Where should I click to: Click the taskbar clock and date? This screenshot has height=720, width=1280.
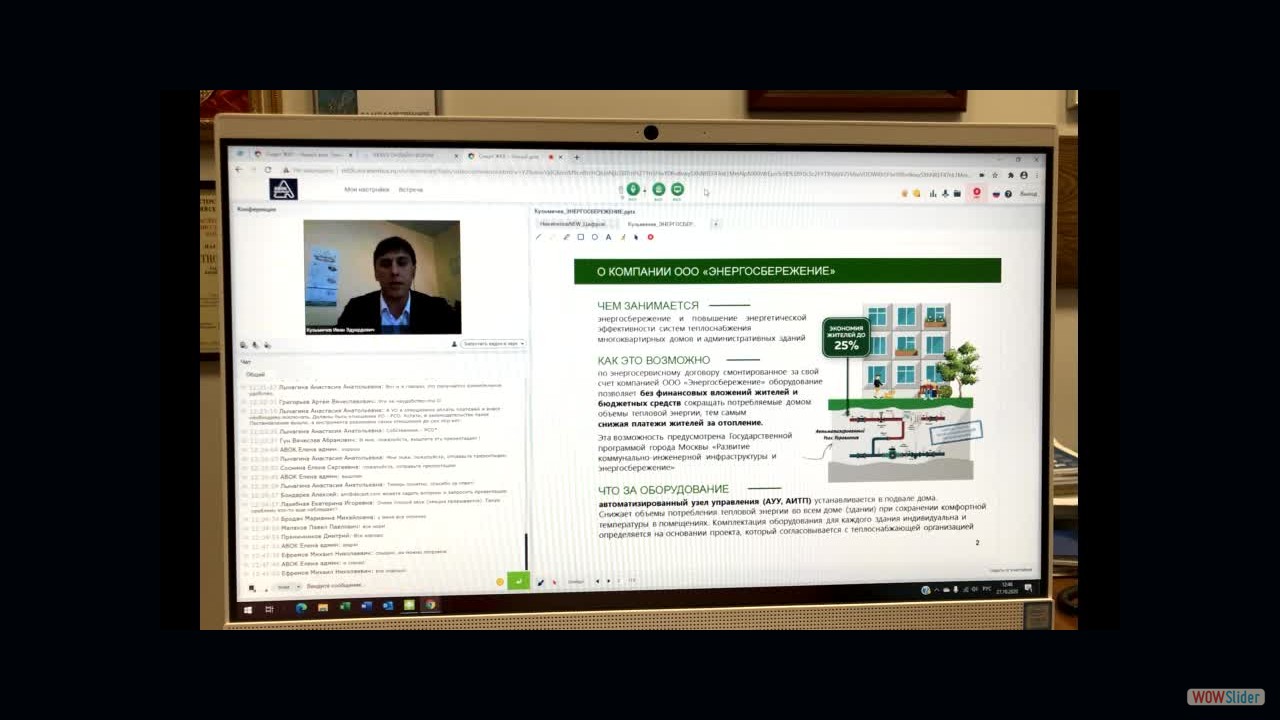pyautogui.click(x=1008, y=587)
